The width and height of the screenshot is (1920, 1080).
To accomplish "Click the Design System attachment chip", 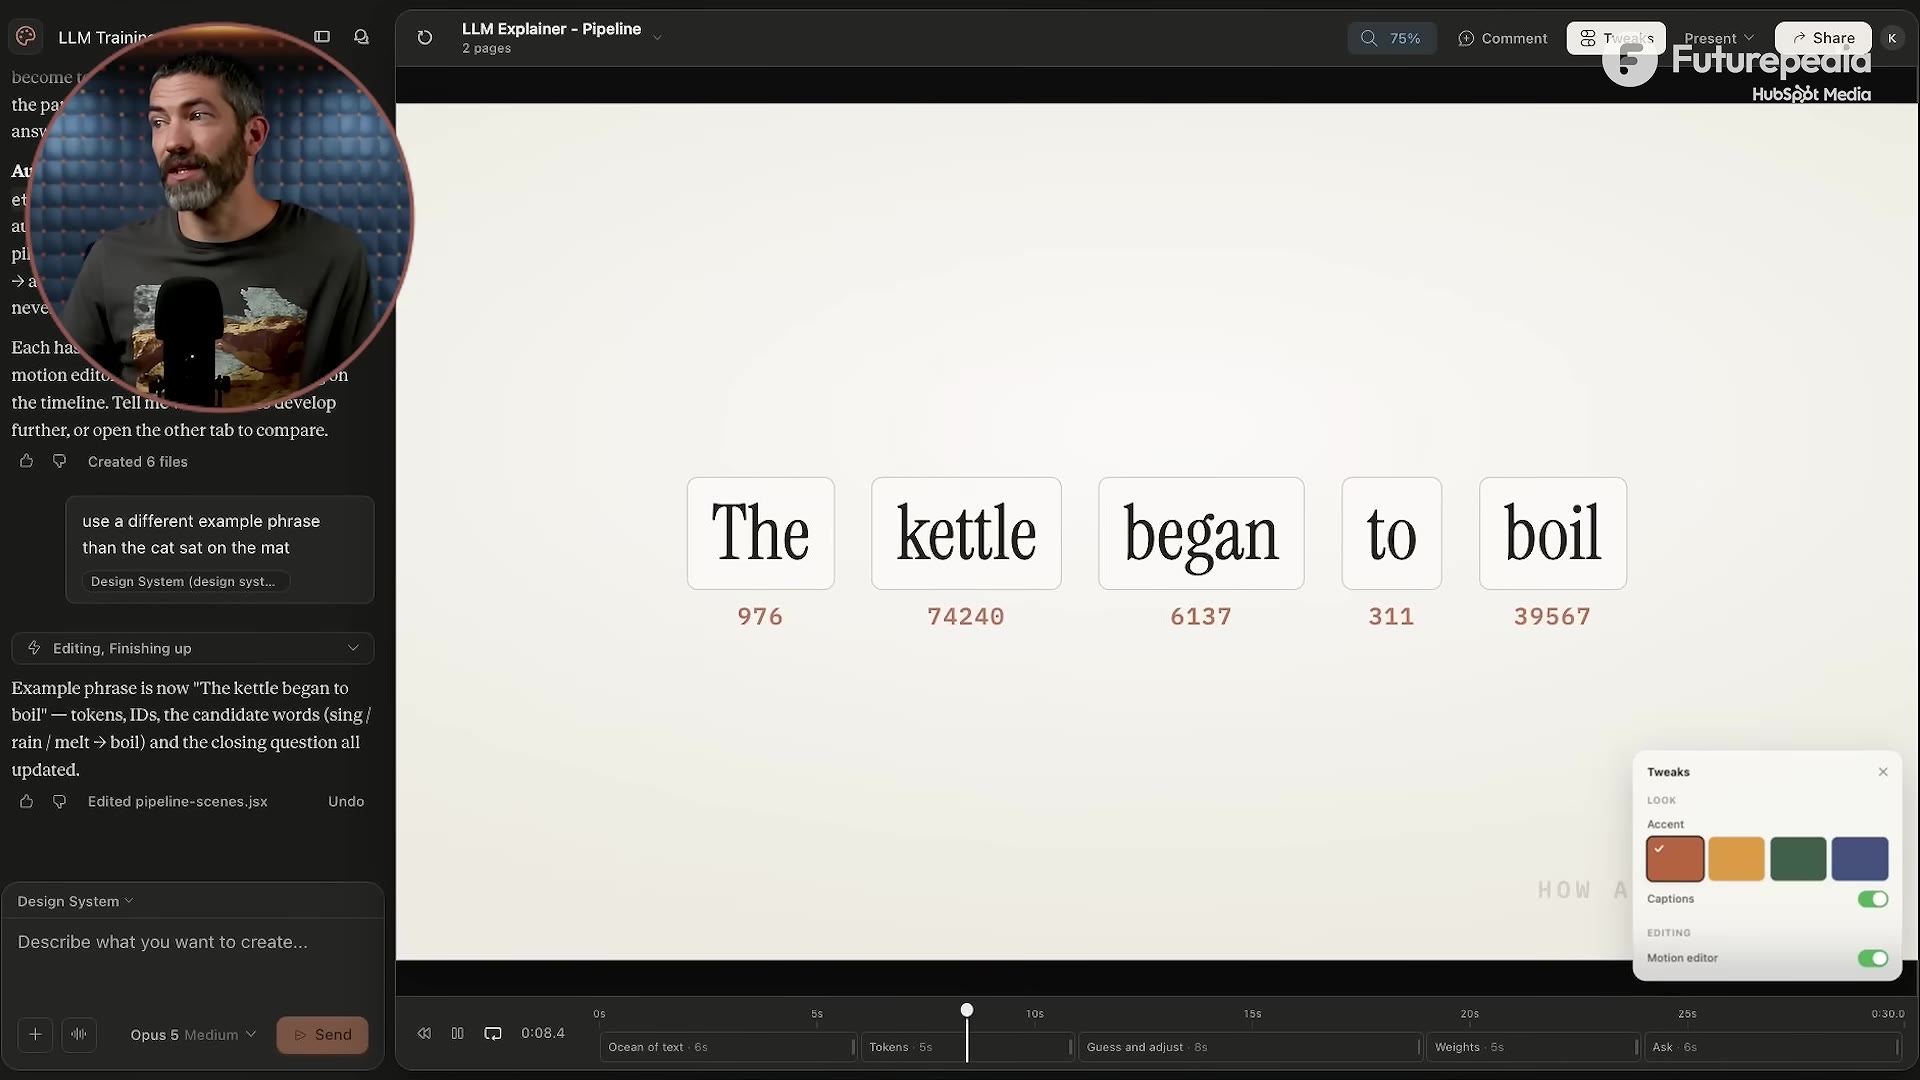I will (x=185, y=581).
